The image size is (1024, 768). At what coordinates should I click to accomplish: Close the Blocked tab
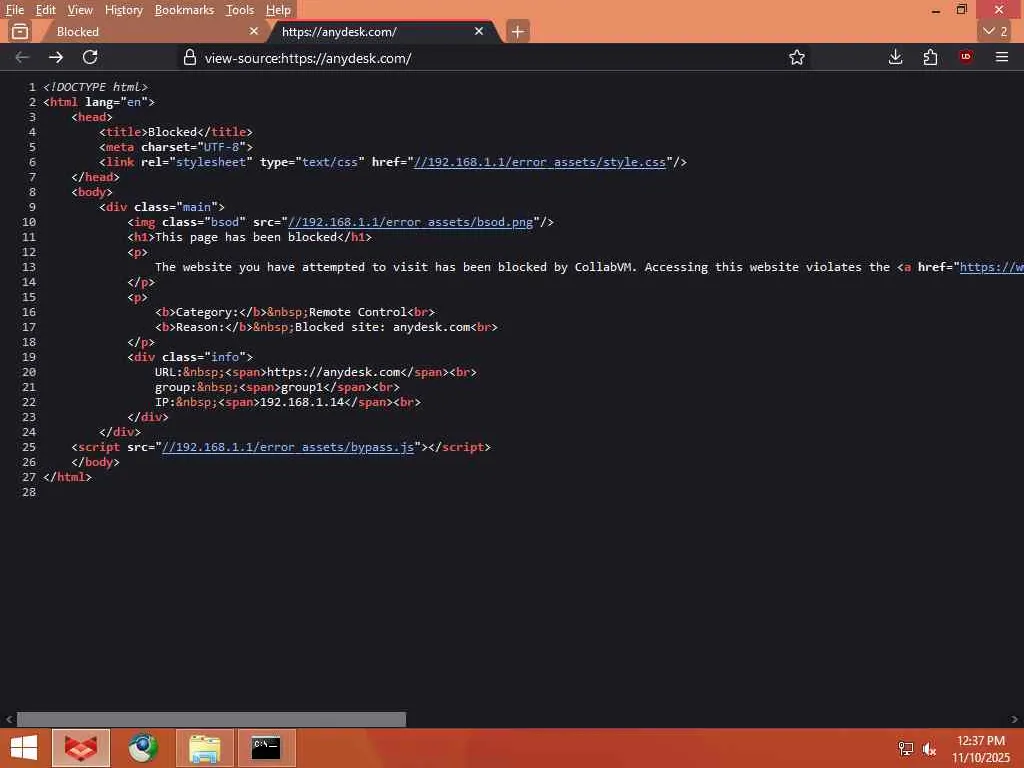click(253, 31)
